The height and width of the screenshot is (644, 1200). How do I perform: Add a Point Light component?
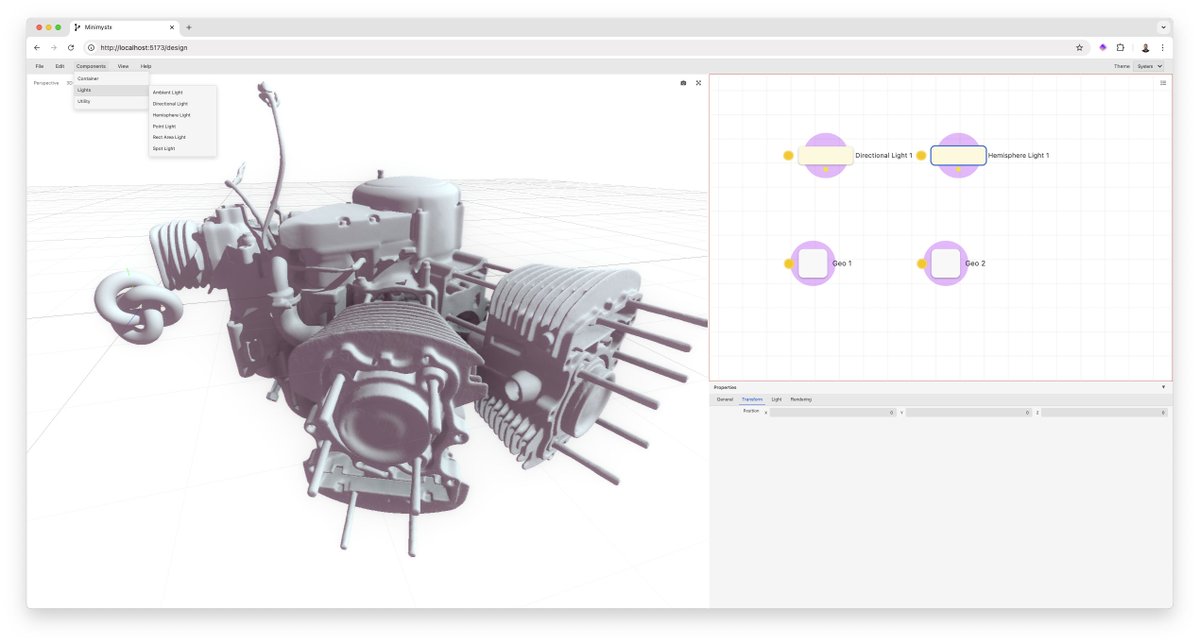coord(182,126)
